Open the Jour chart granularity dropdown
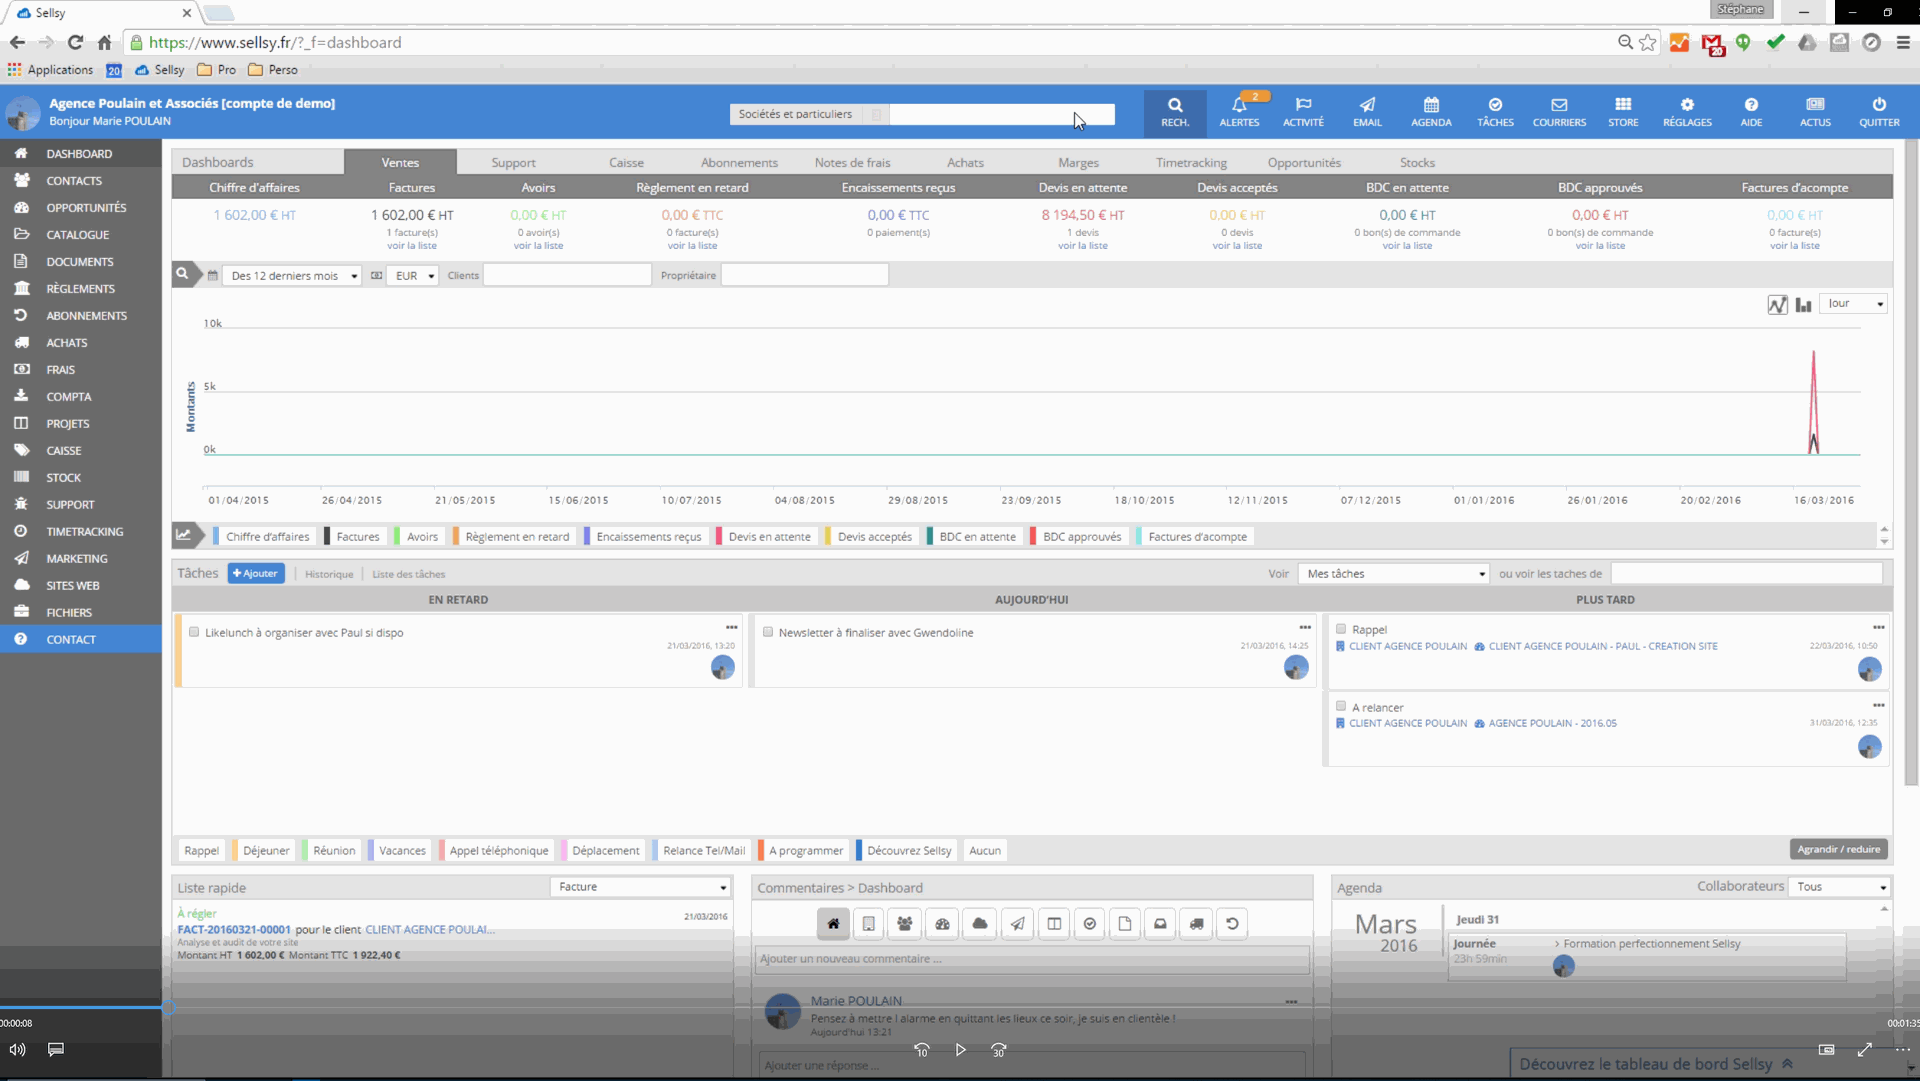 pyautogui.click(x=1853, y=304)
